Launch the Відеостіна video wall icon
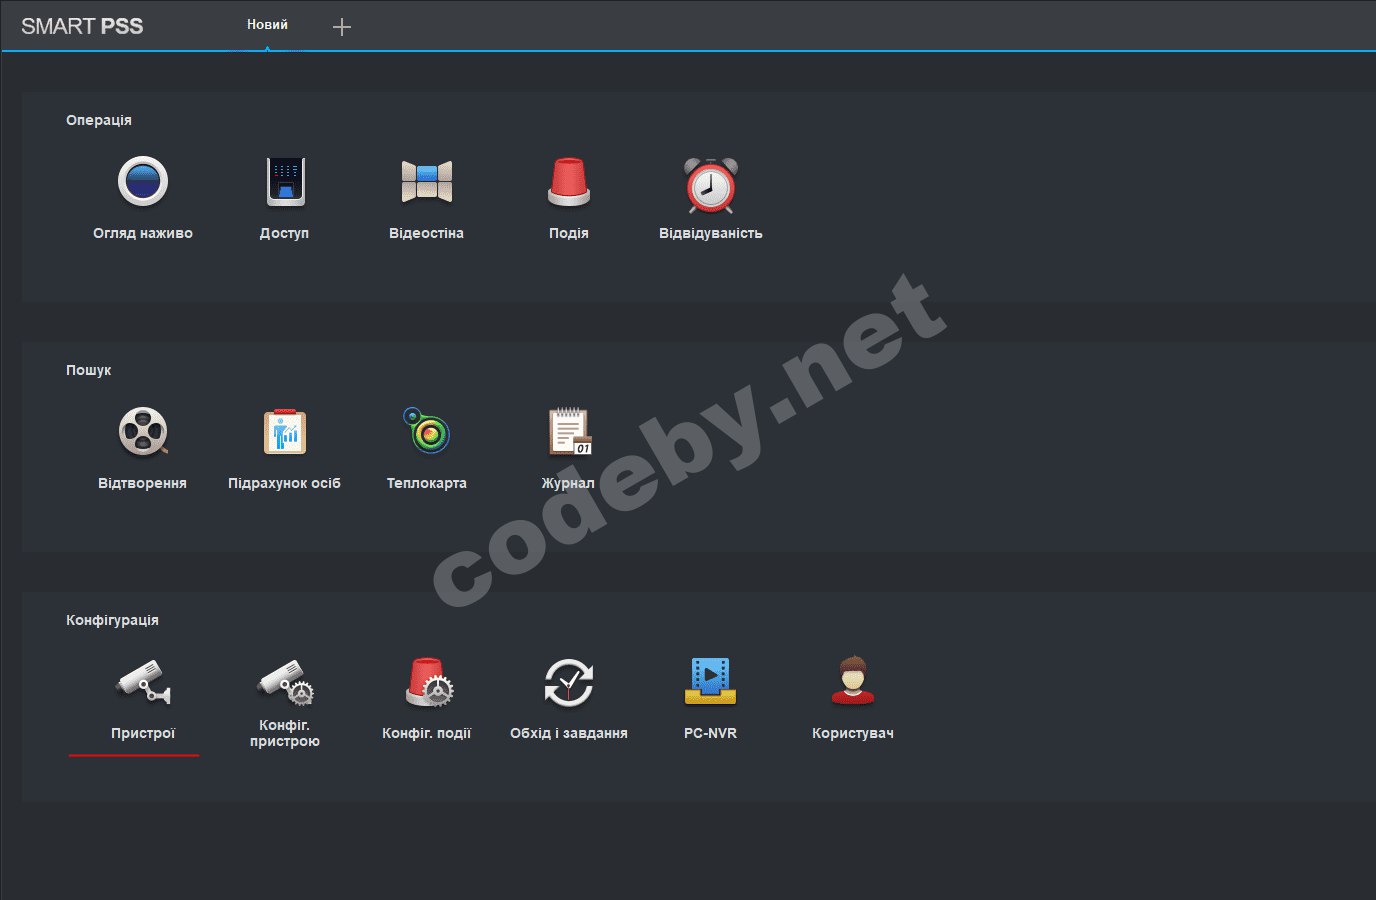1376x900 pixels. point(427,182)
